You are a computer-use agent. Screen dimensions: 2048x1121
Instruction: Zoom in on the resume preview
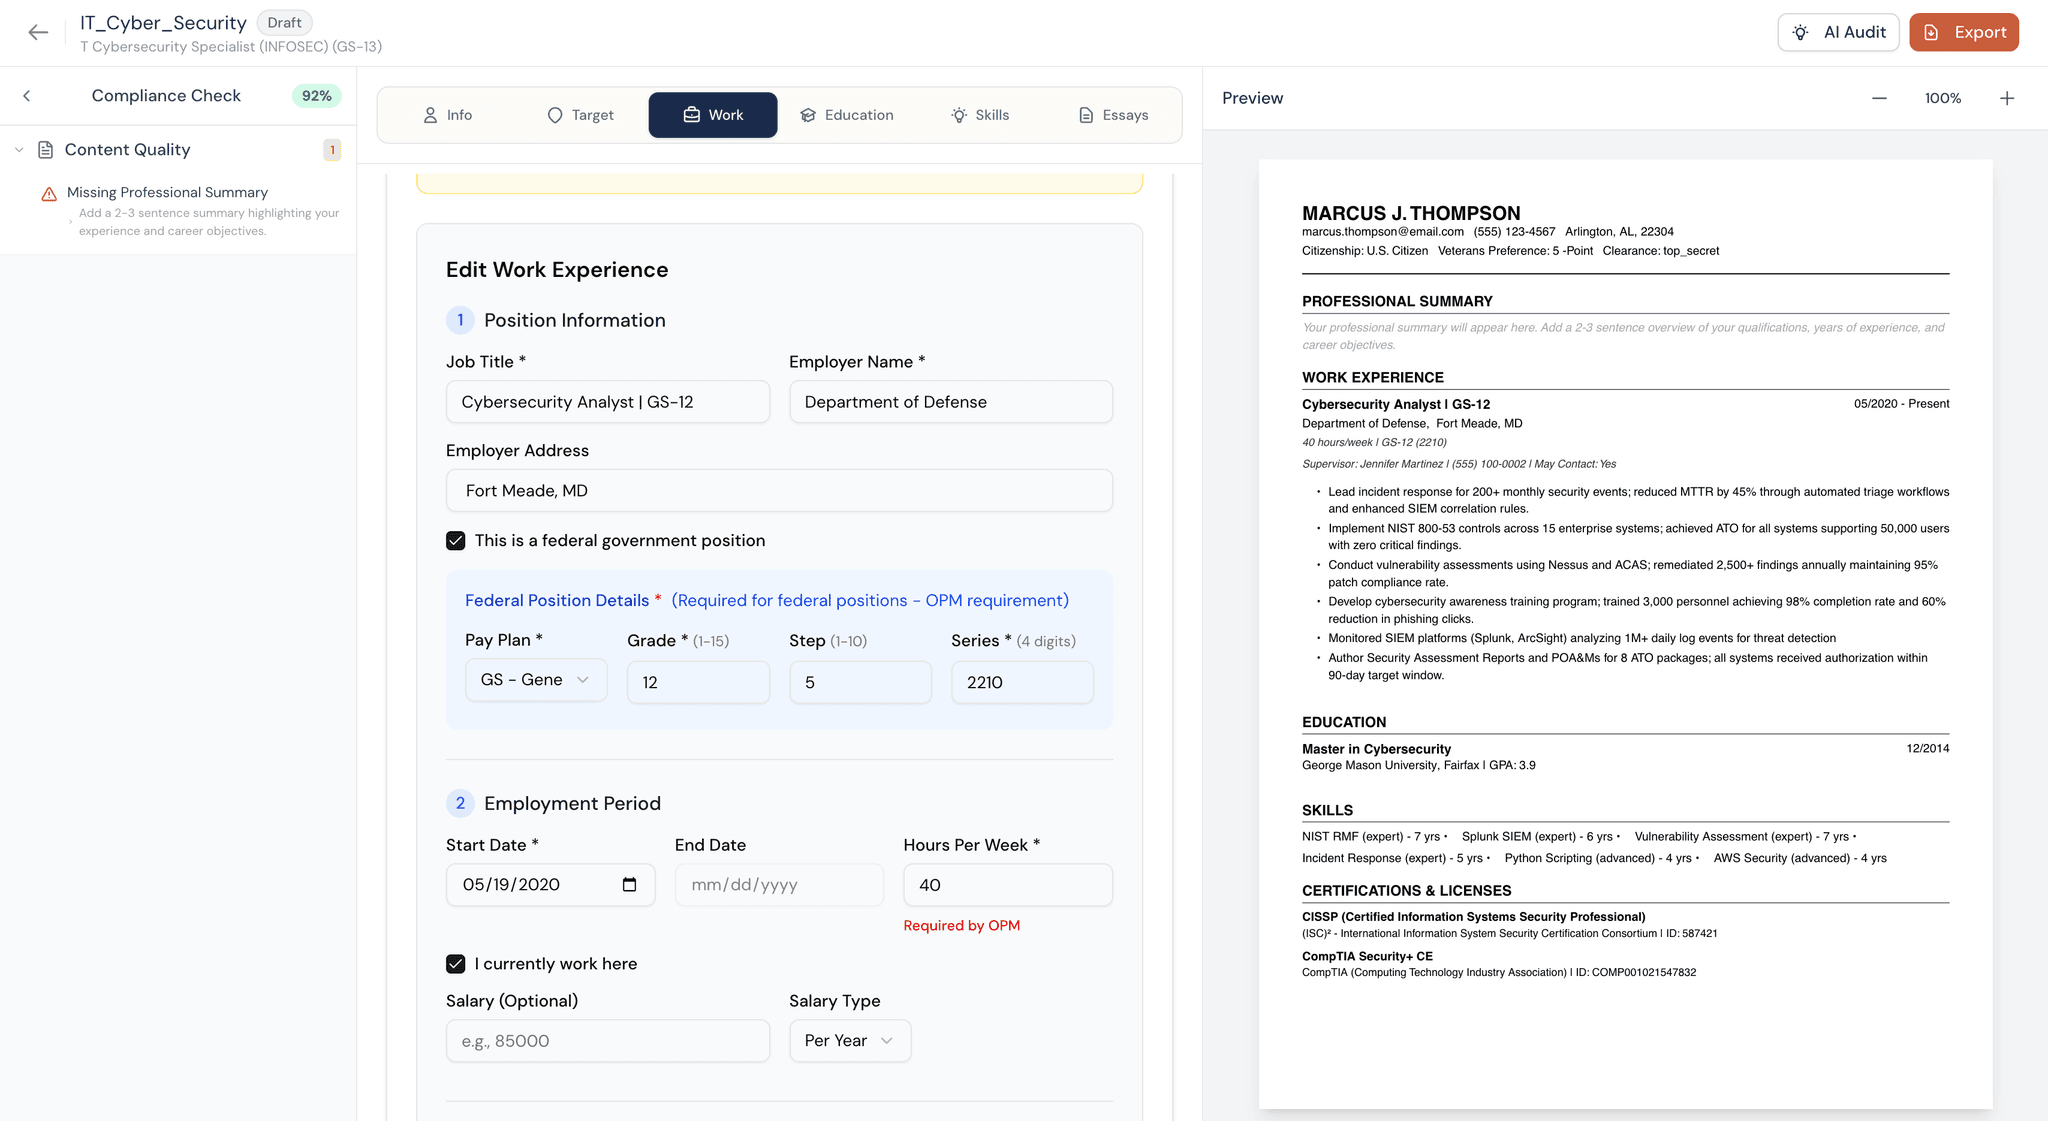pyautogui.click(x=2008, y=98)
